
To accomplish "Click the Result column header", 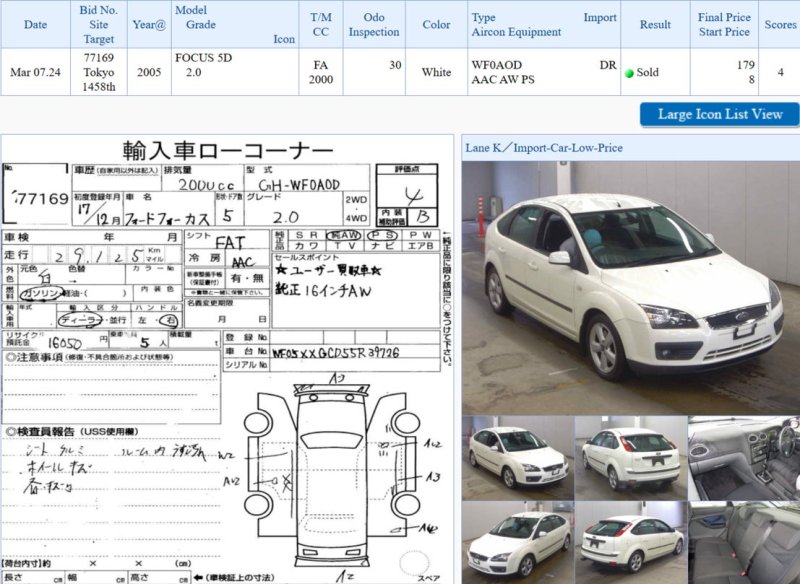I will [655, 25].
